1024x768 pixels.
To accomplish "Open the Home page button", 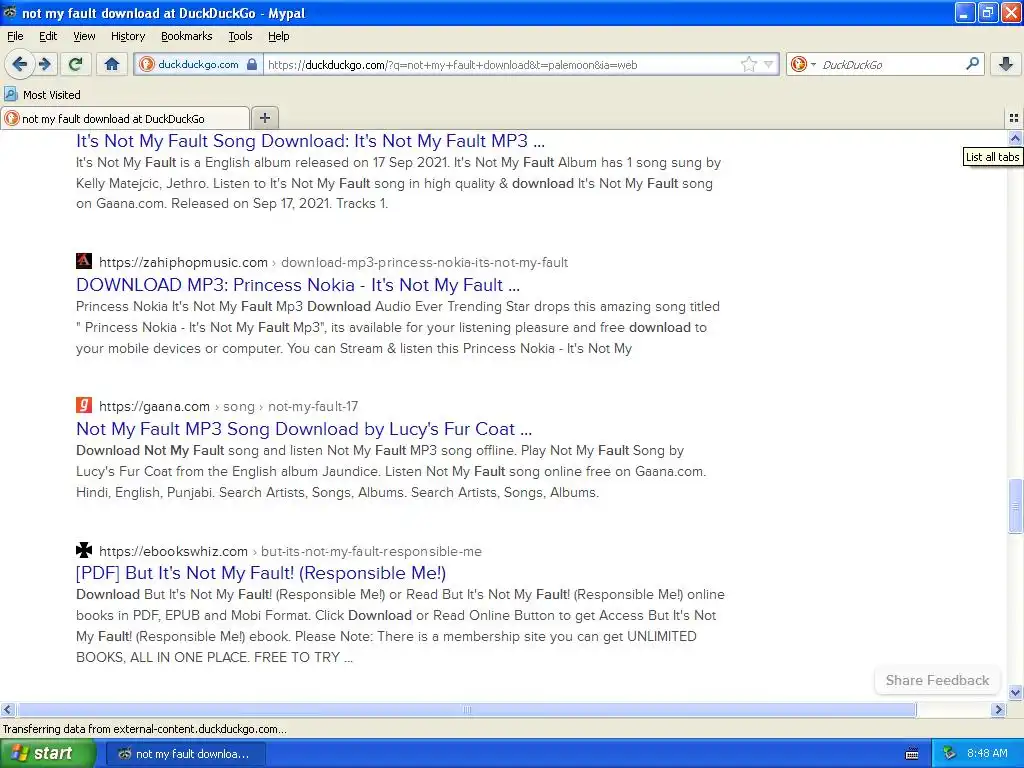I will pyautogui.click(x=112, y=64).
